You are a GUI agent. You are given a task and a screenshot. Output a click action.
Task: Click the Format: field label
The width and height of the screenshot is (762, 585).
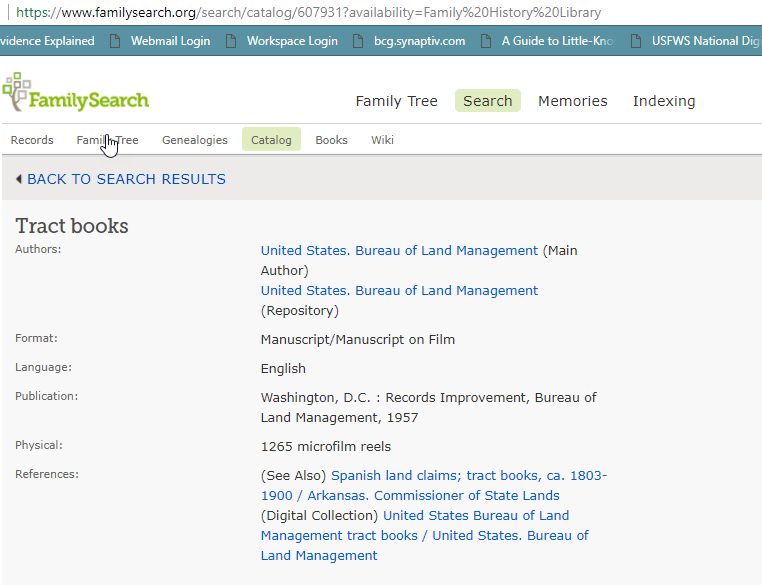pos(36,338)
